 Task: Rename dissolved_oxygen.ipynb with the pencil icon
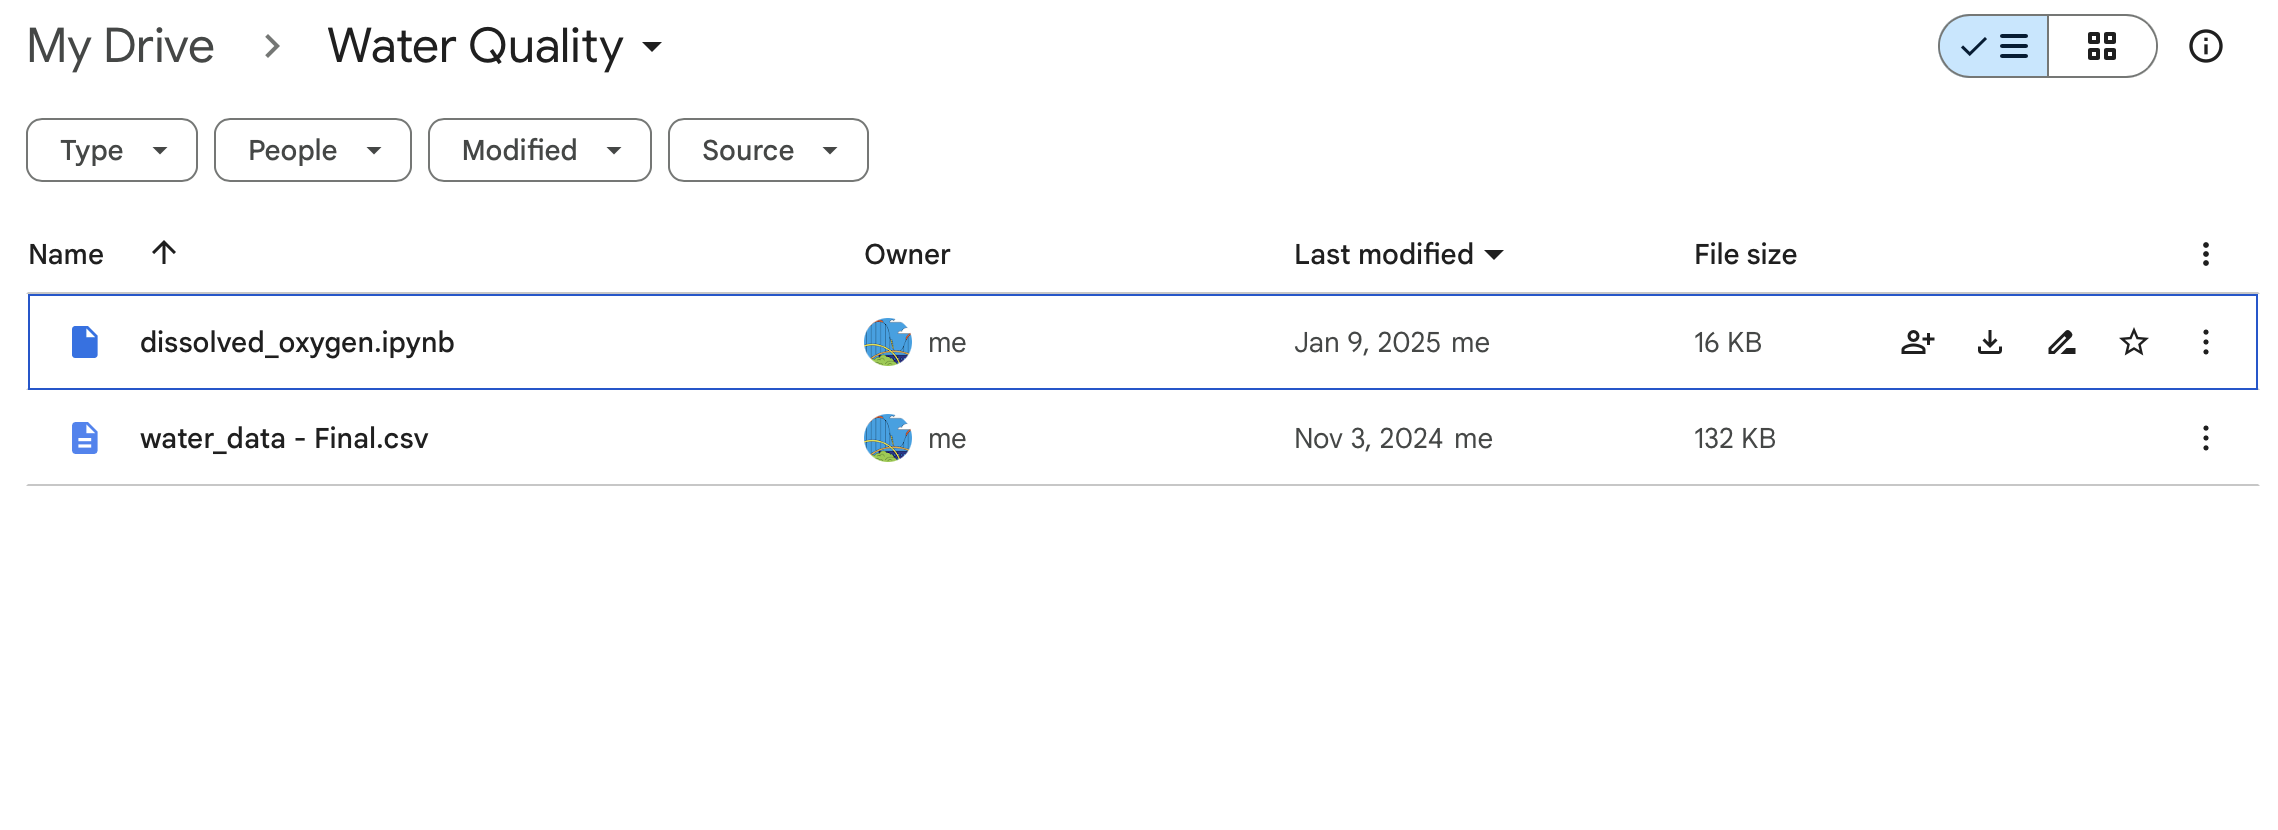2061,342
